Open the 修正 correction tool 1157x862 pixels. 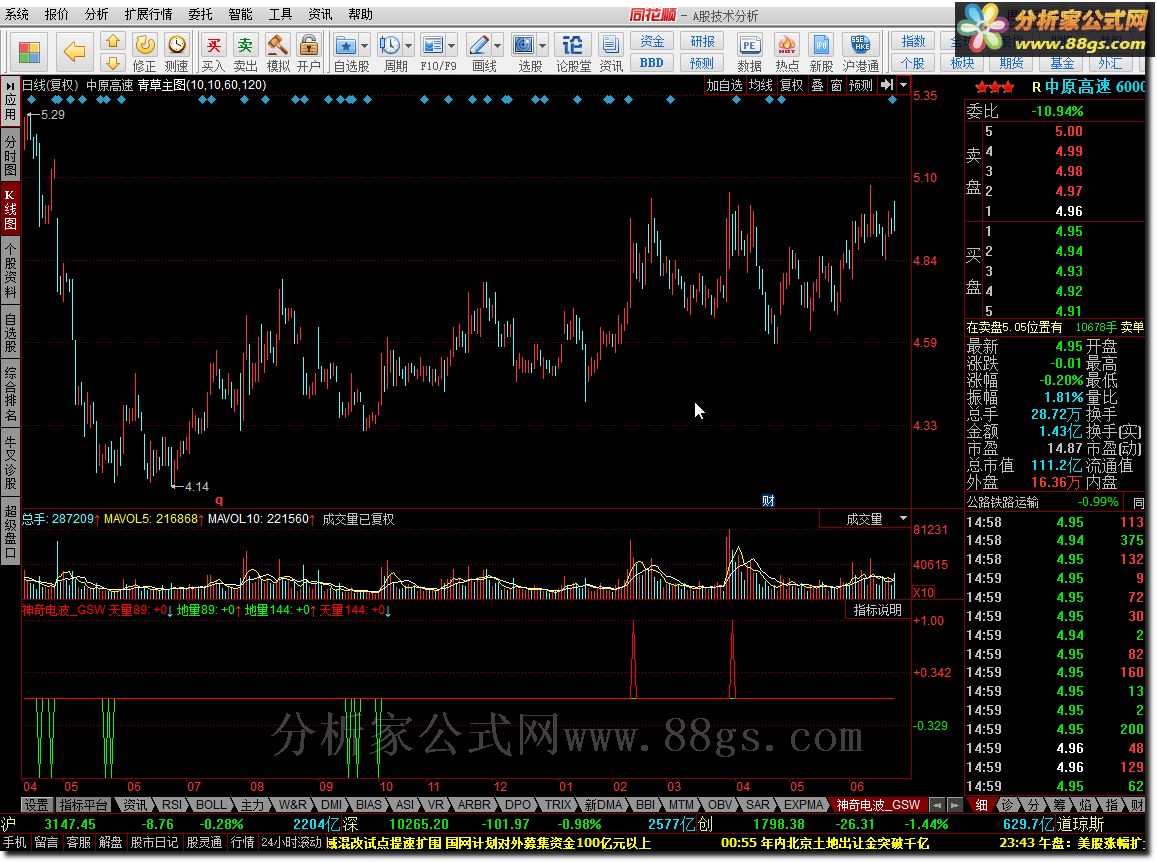pyautogui.click(x=145, y=52)
